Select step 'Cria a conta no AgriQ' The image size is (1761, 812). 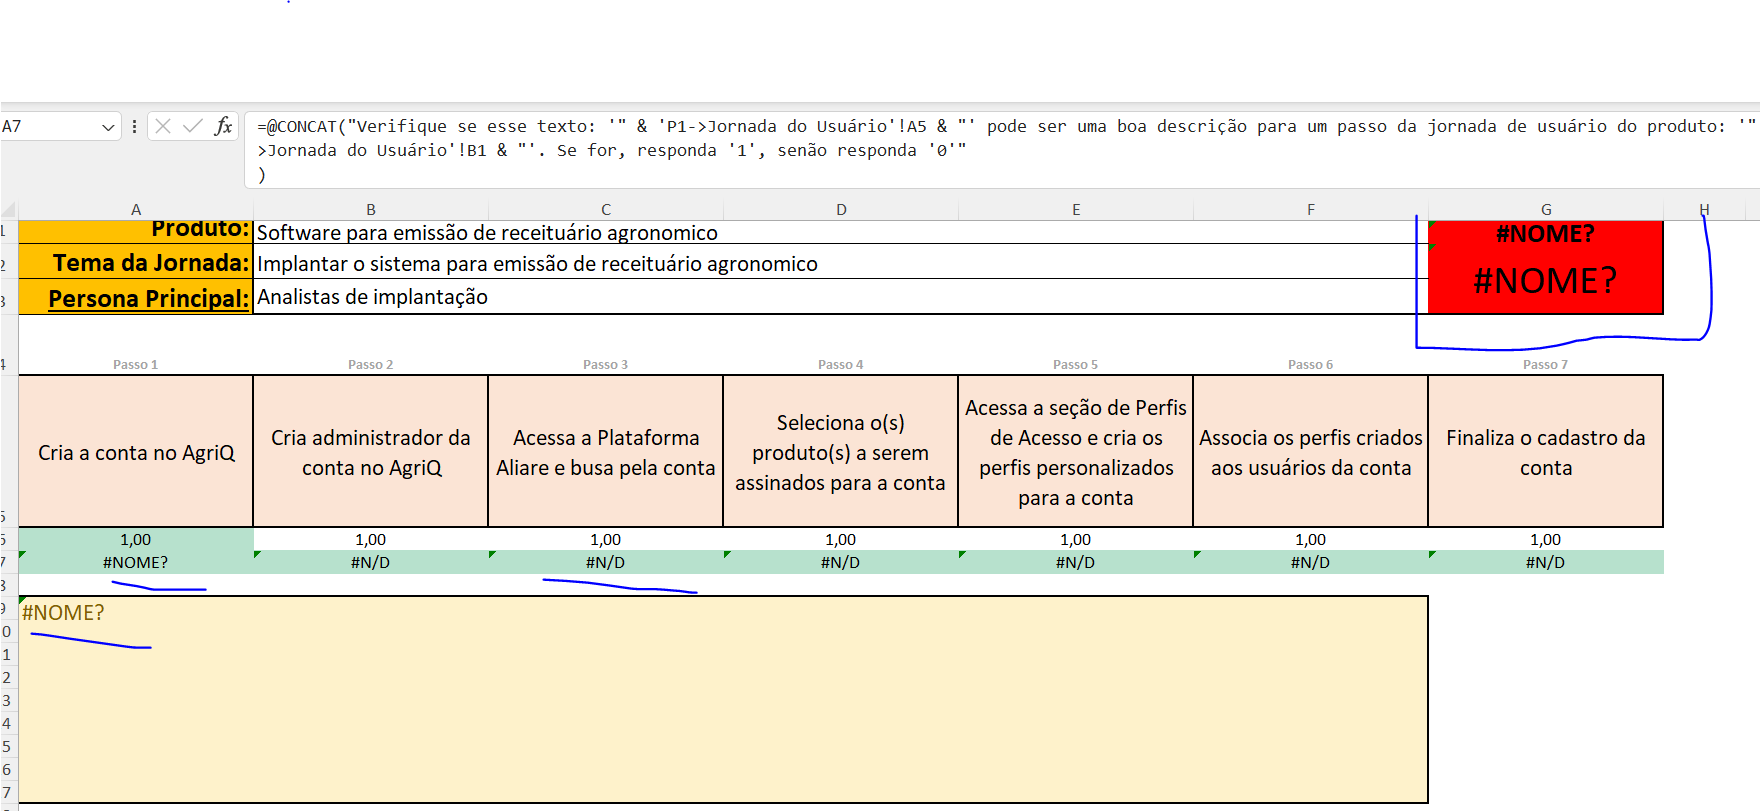tap(136, 452)
